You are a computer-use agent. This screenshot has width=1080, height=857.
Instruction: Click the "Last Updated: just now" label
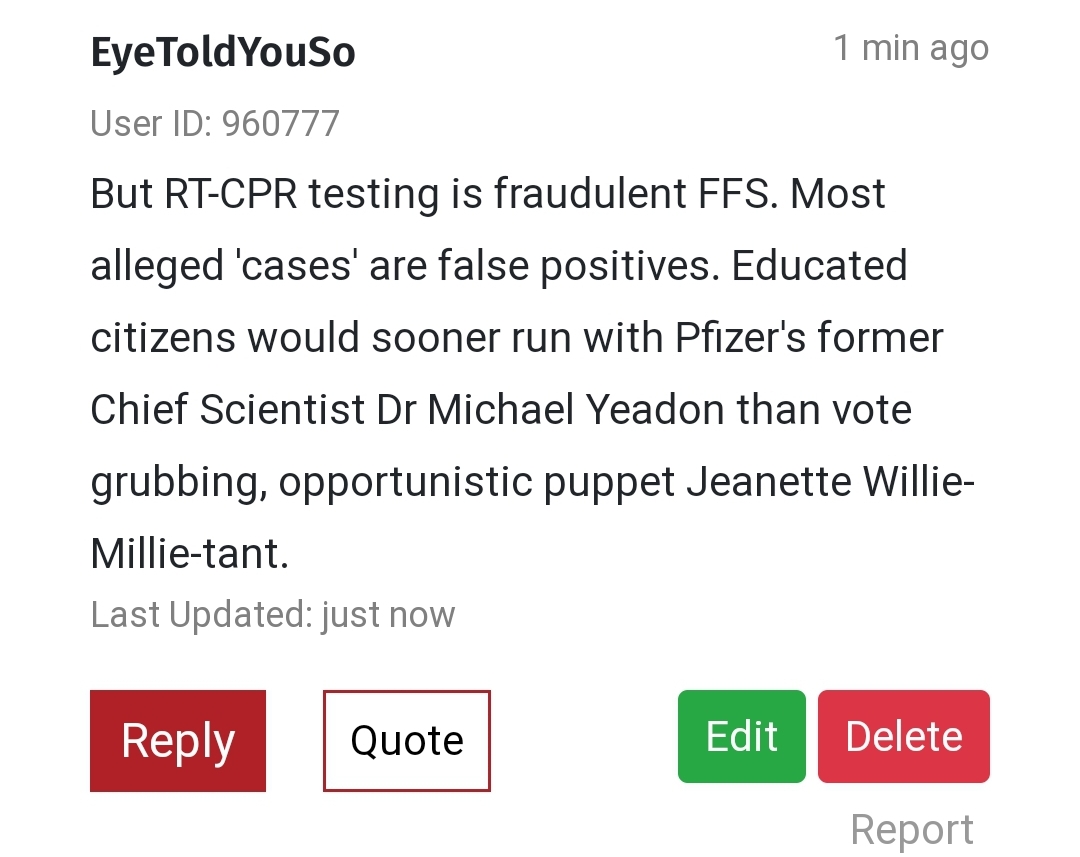coord(273,613)
